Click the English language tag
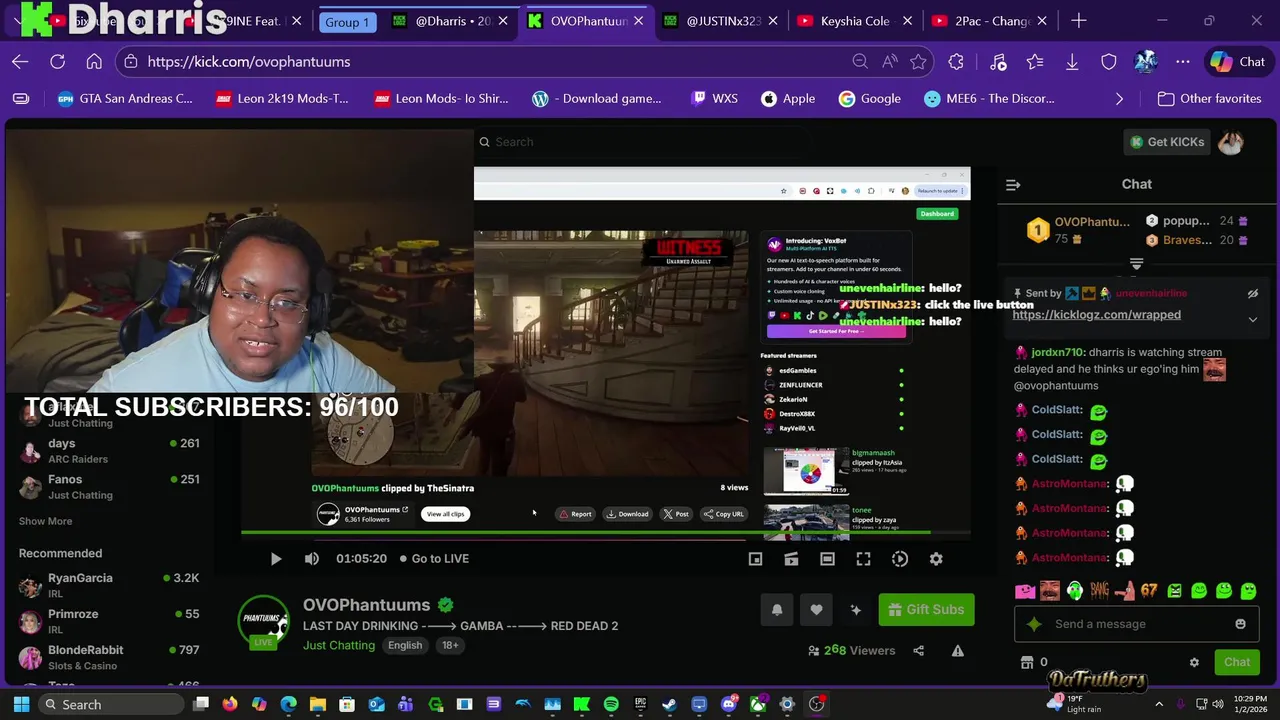Image resolution: width=1280 pixels, height=720 pixels. point(405,646)
